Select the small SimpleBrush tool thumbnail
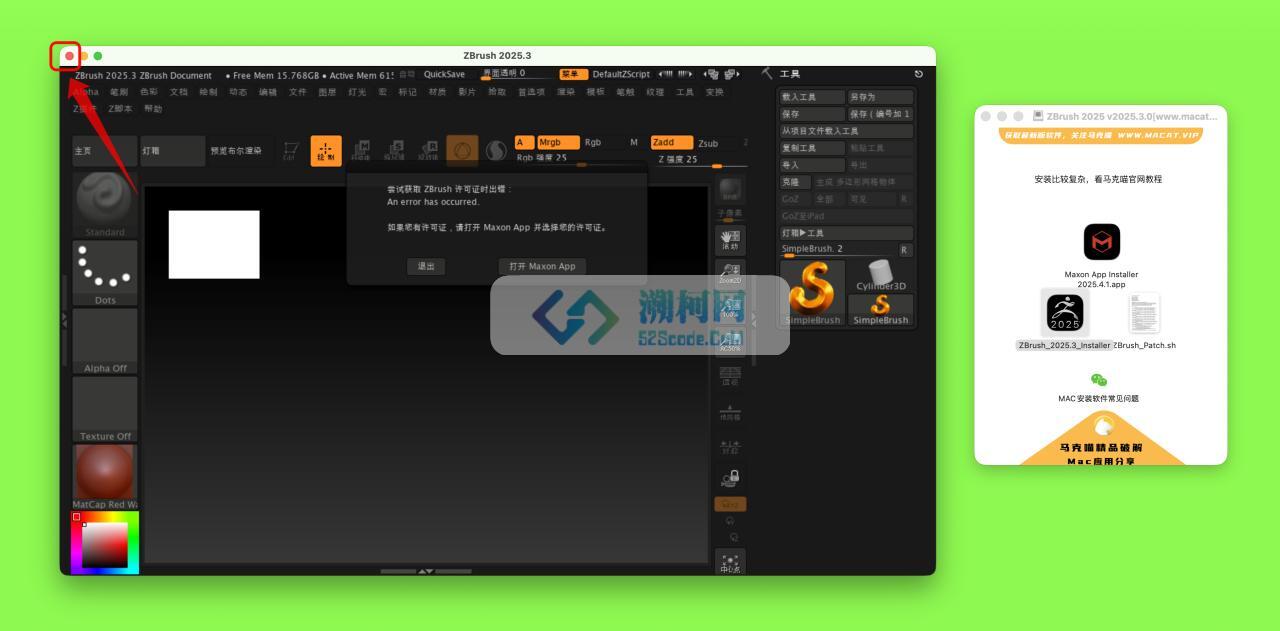The height and width of the screenshot is (631, 1280). pyautogui.click(x=881, y=310)
